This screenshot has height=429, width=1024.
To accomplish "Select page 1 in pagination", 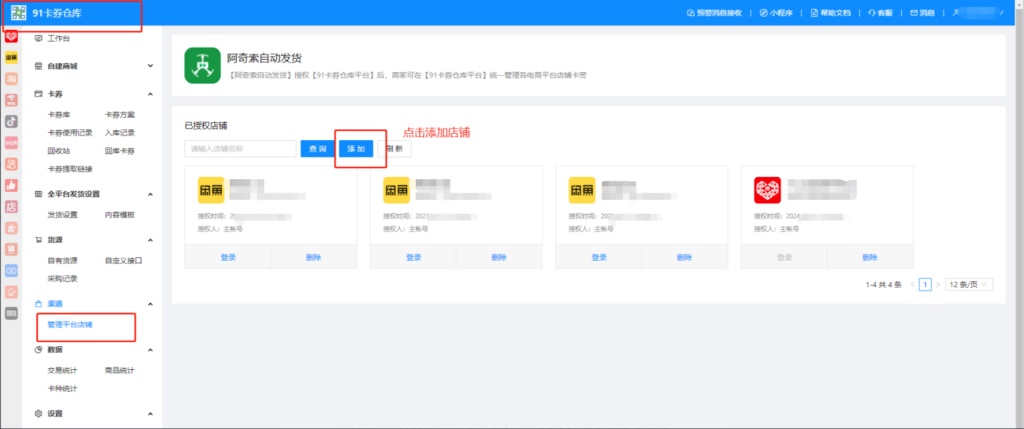I will click(x=925, y=285).
